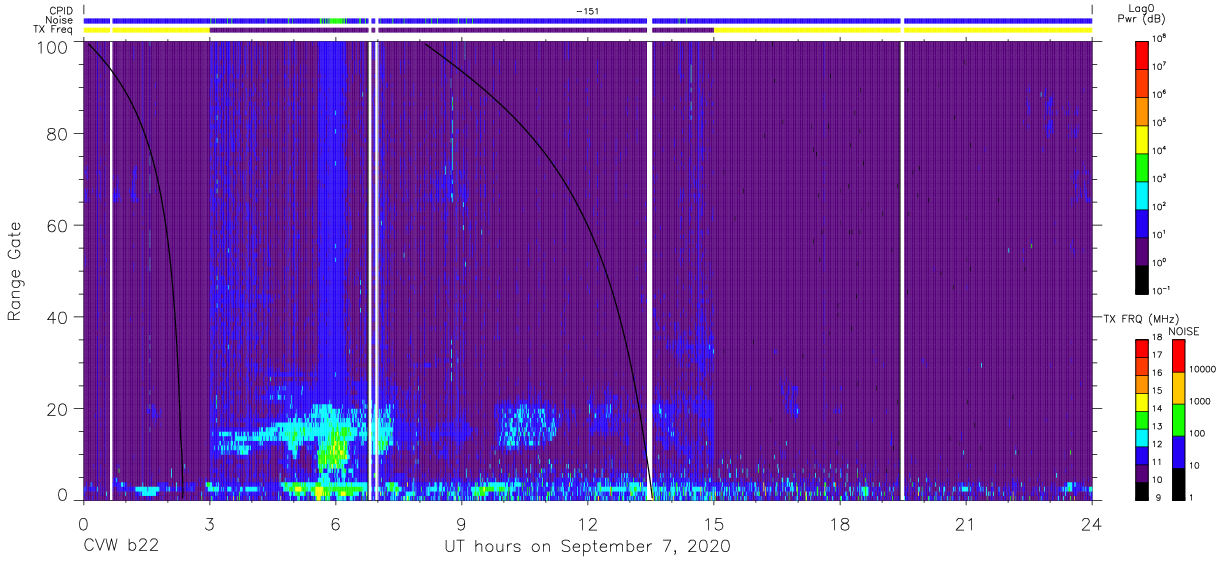
Task: Click the 'CVW b22' radar beam label
Action: (120, 547)
